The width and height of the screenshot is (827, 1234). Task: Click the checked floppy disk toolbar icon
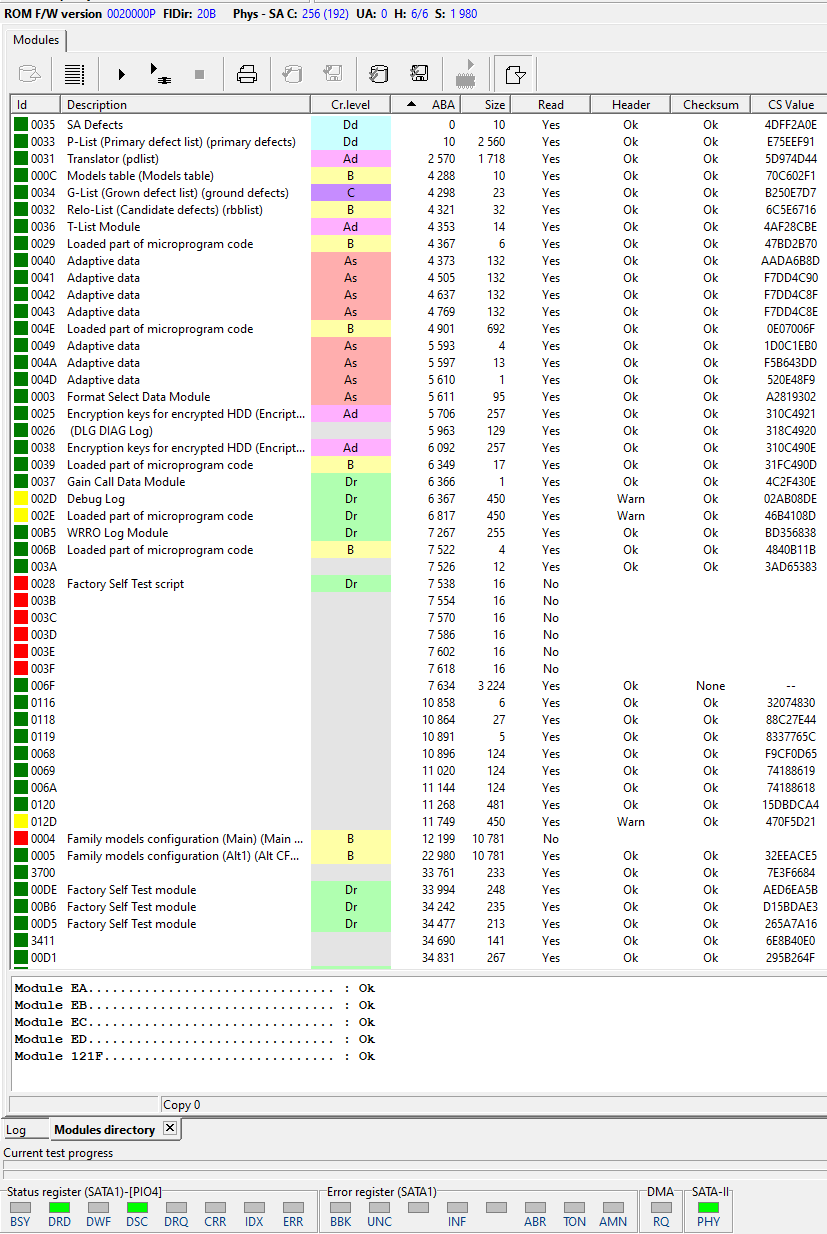(420, 74)
